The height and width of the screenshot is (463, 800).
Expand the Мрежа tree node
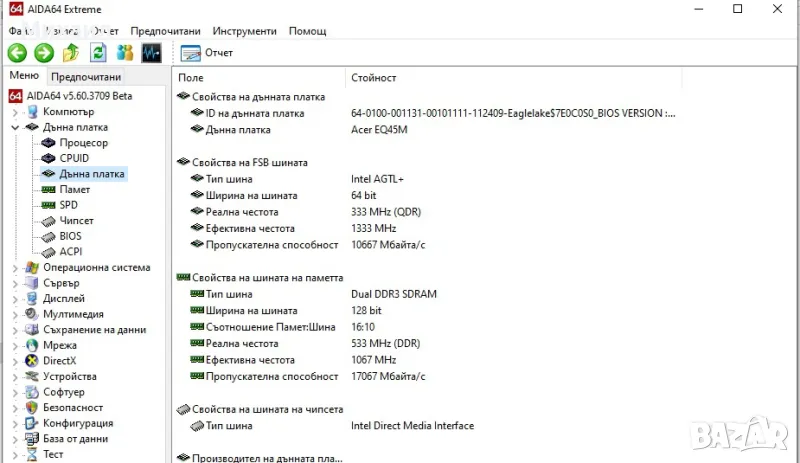15,345
